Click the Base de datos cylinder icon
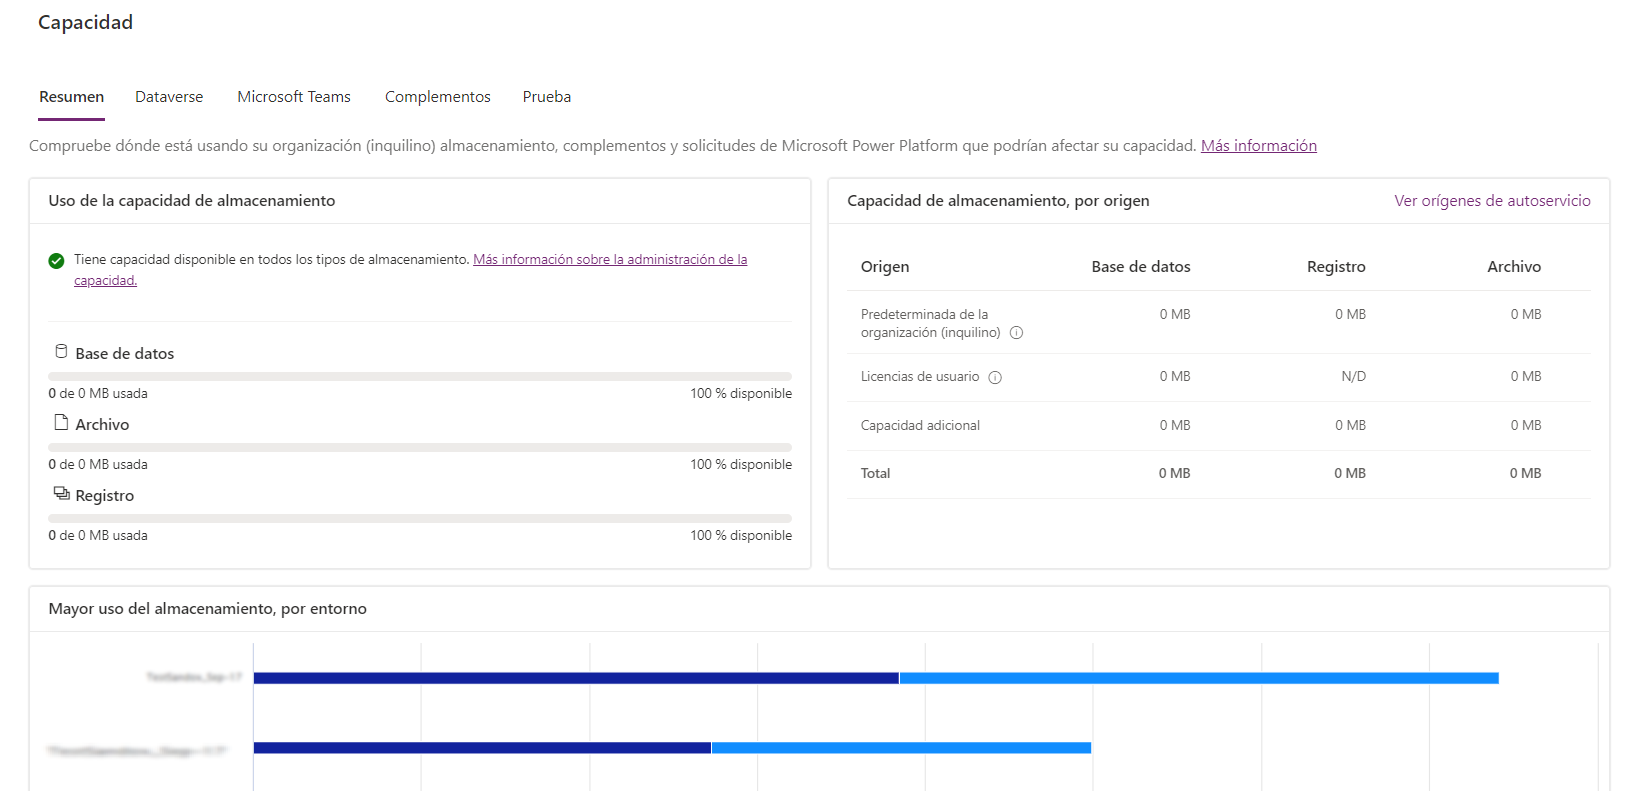This screenshot has width=1645, height=791. [61, 351]
